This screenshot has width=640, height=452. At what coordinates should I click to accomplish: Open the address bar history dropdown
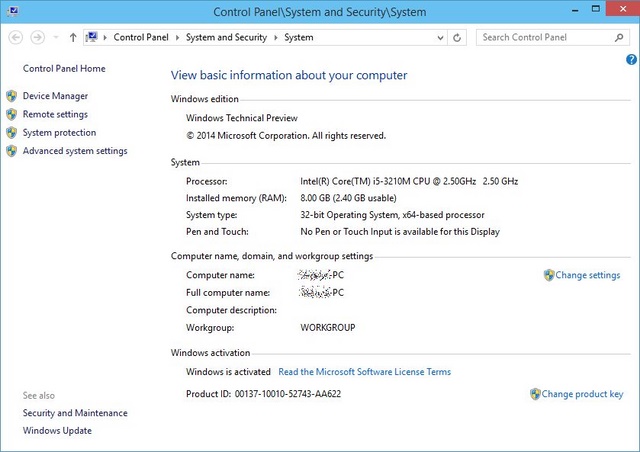click(x=440, y=38)
